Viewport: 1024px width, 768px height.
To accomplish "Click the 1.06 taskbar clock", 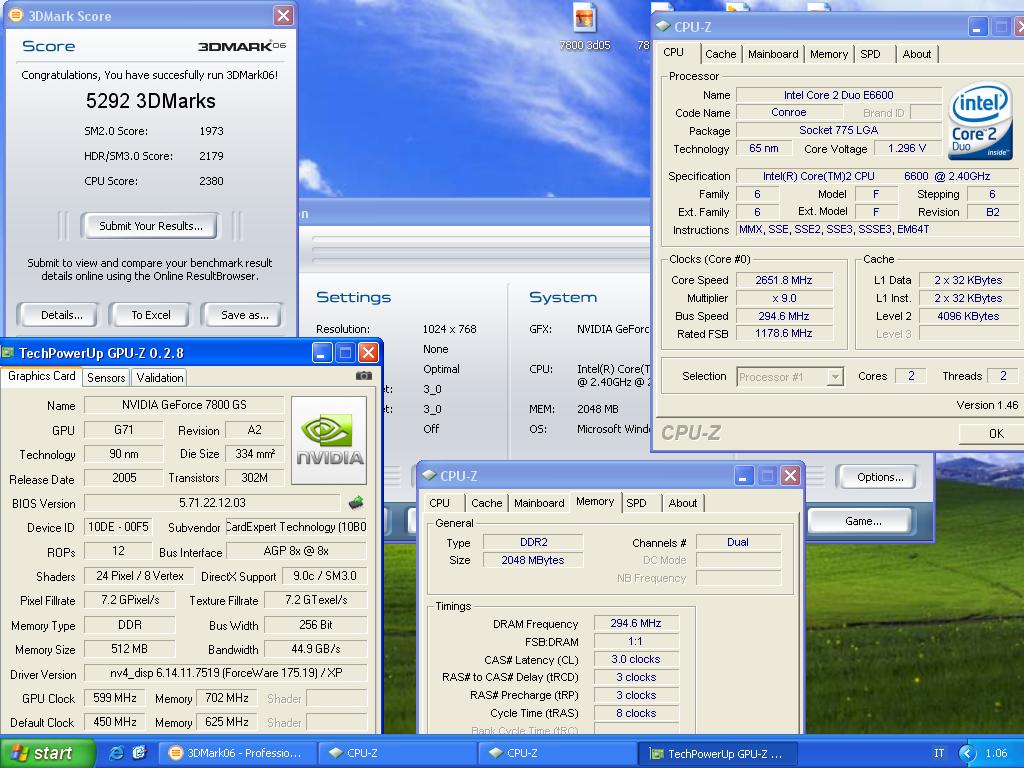I will pyautogui.click(x=997, y=753).
